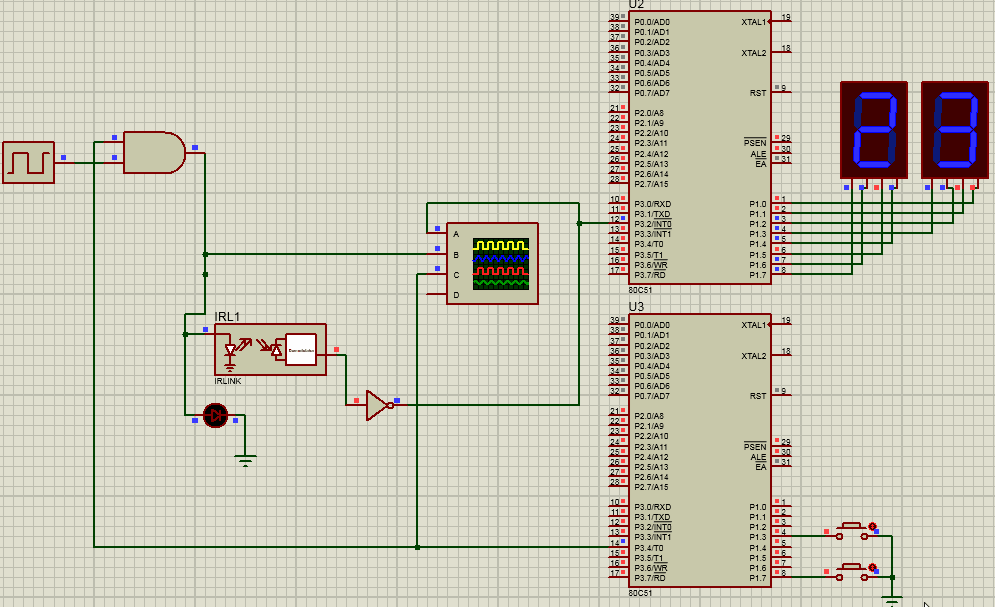Screen dimensions: 995x607
Task: Click the IRLINK optocoupler component body
Action: point(270,349)
